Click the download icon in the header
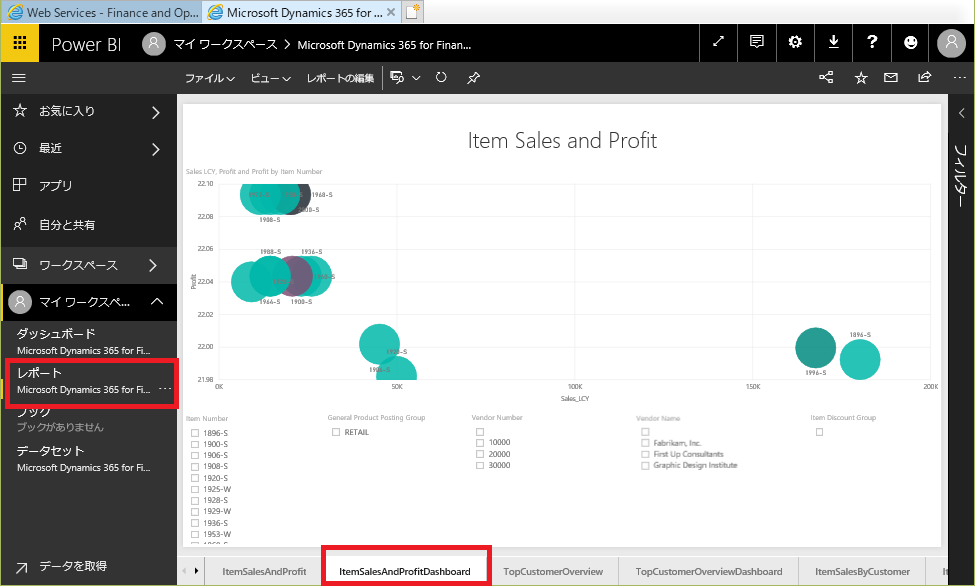Viewport: 975px width, 586px height. tap(834, 42)
